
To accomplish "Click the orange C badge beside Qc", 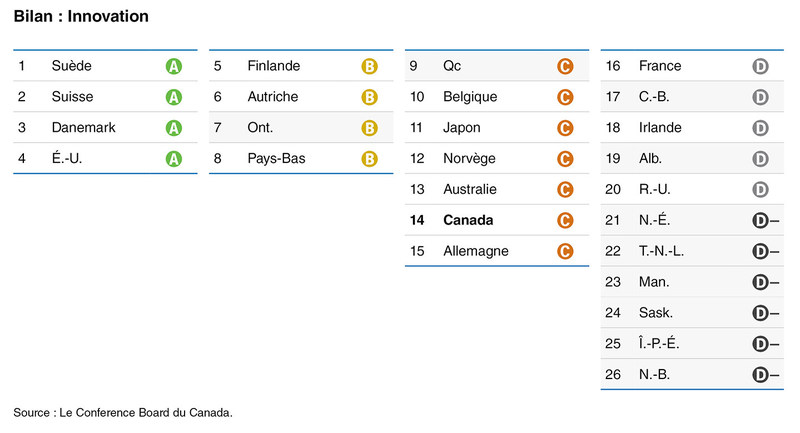I will click(565, 66).
